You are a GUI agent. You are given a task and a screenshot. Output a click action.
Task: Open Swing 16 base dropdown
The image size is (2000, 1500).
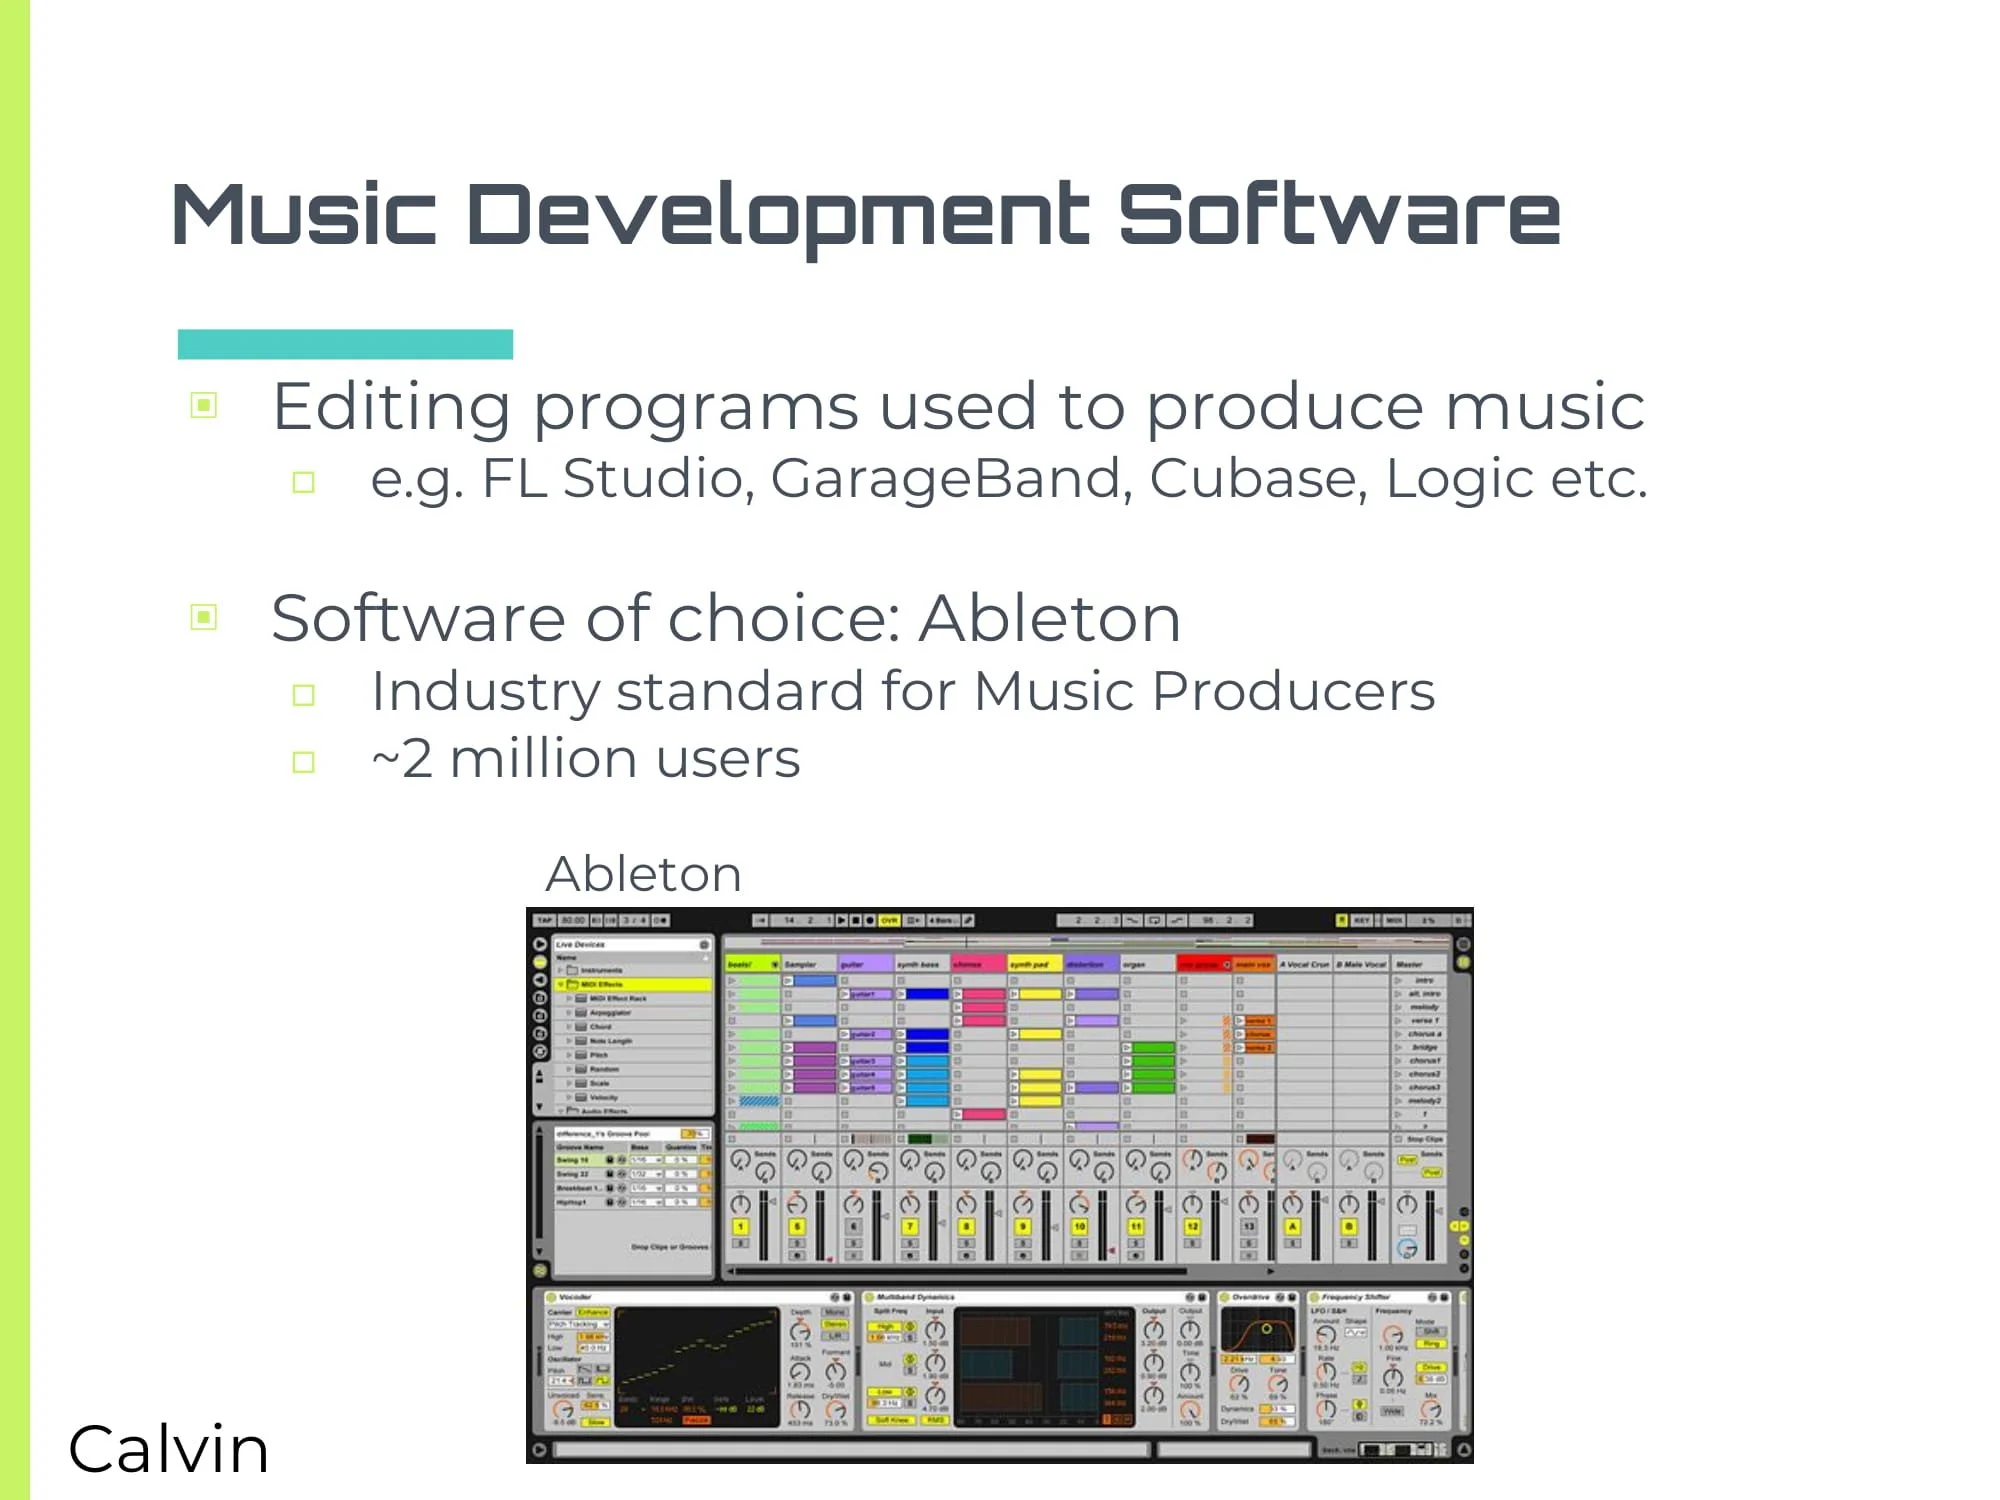[646, 1160]
